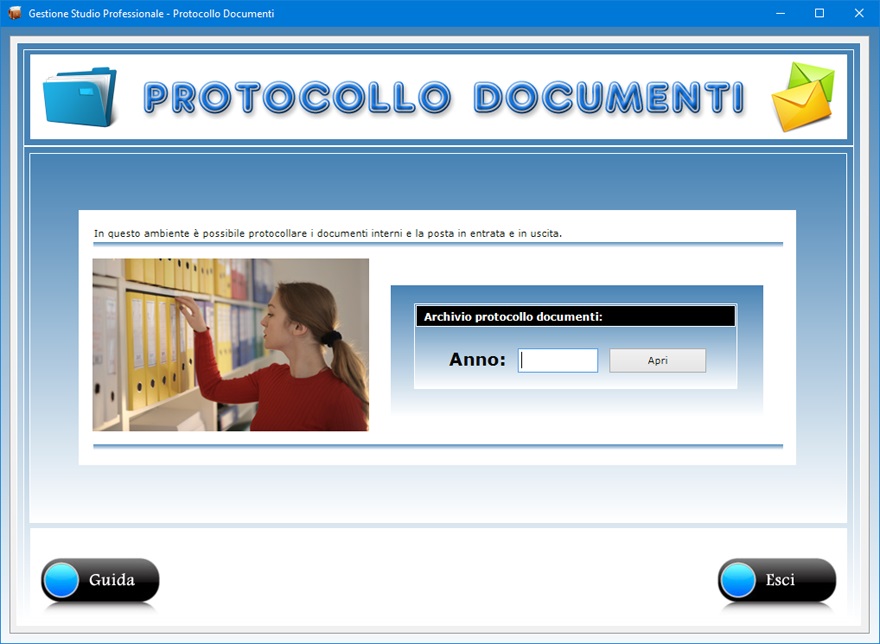Click the Esci exit button

click(x=777, y=580)
